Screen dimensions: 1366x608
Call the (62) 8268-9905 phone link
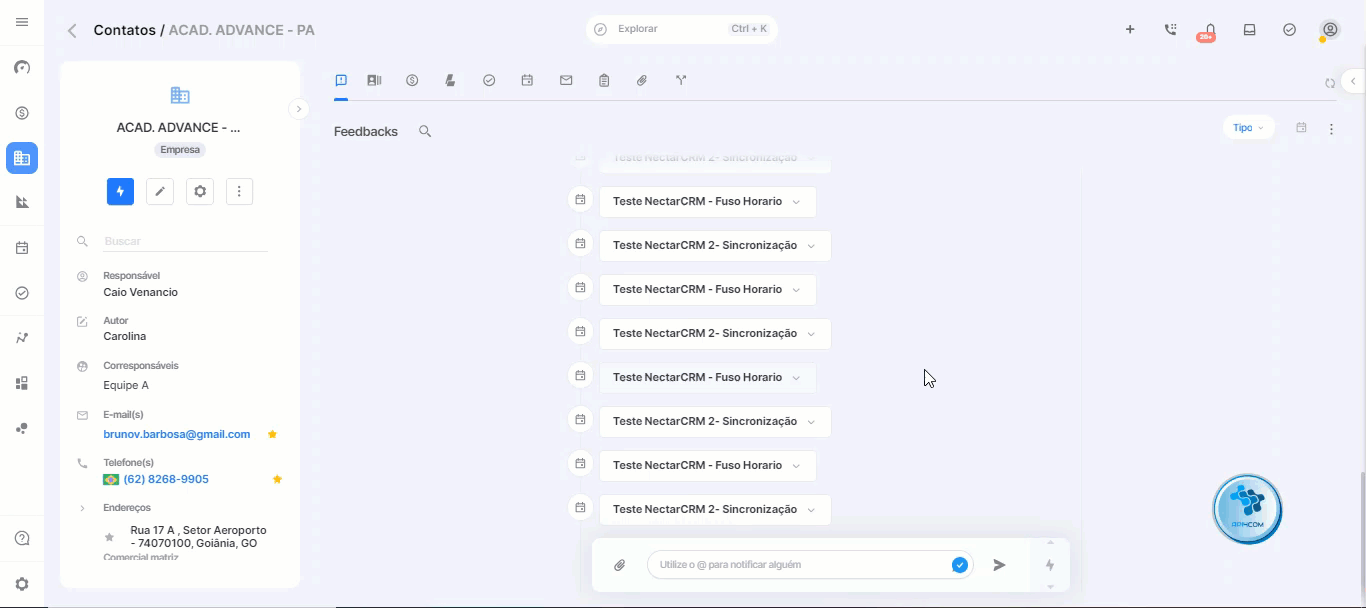(166, 479)
